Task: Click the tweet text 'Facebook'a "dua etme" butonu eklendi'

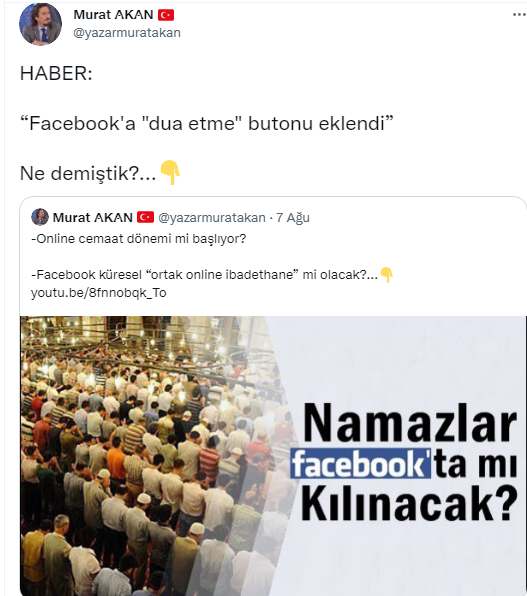Action: 207,124
